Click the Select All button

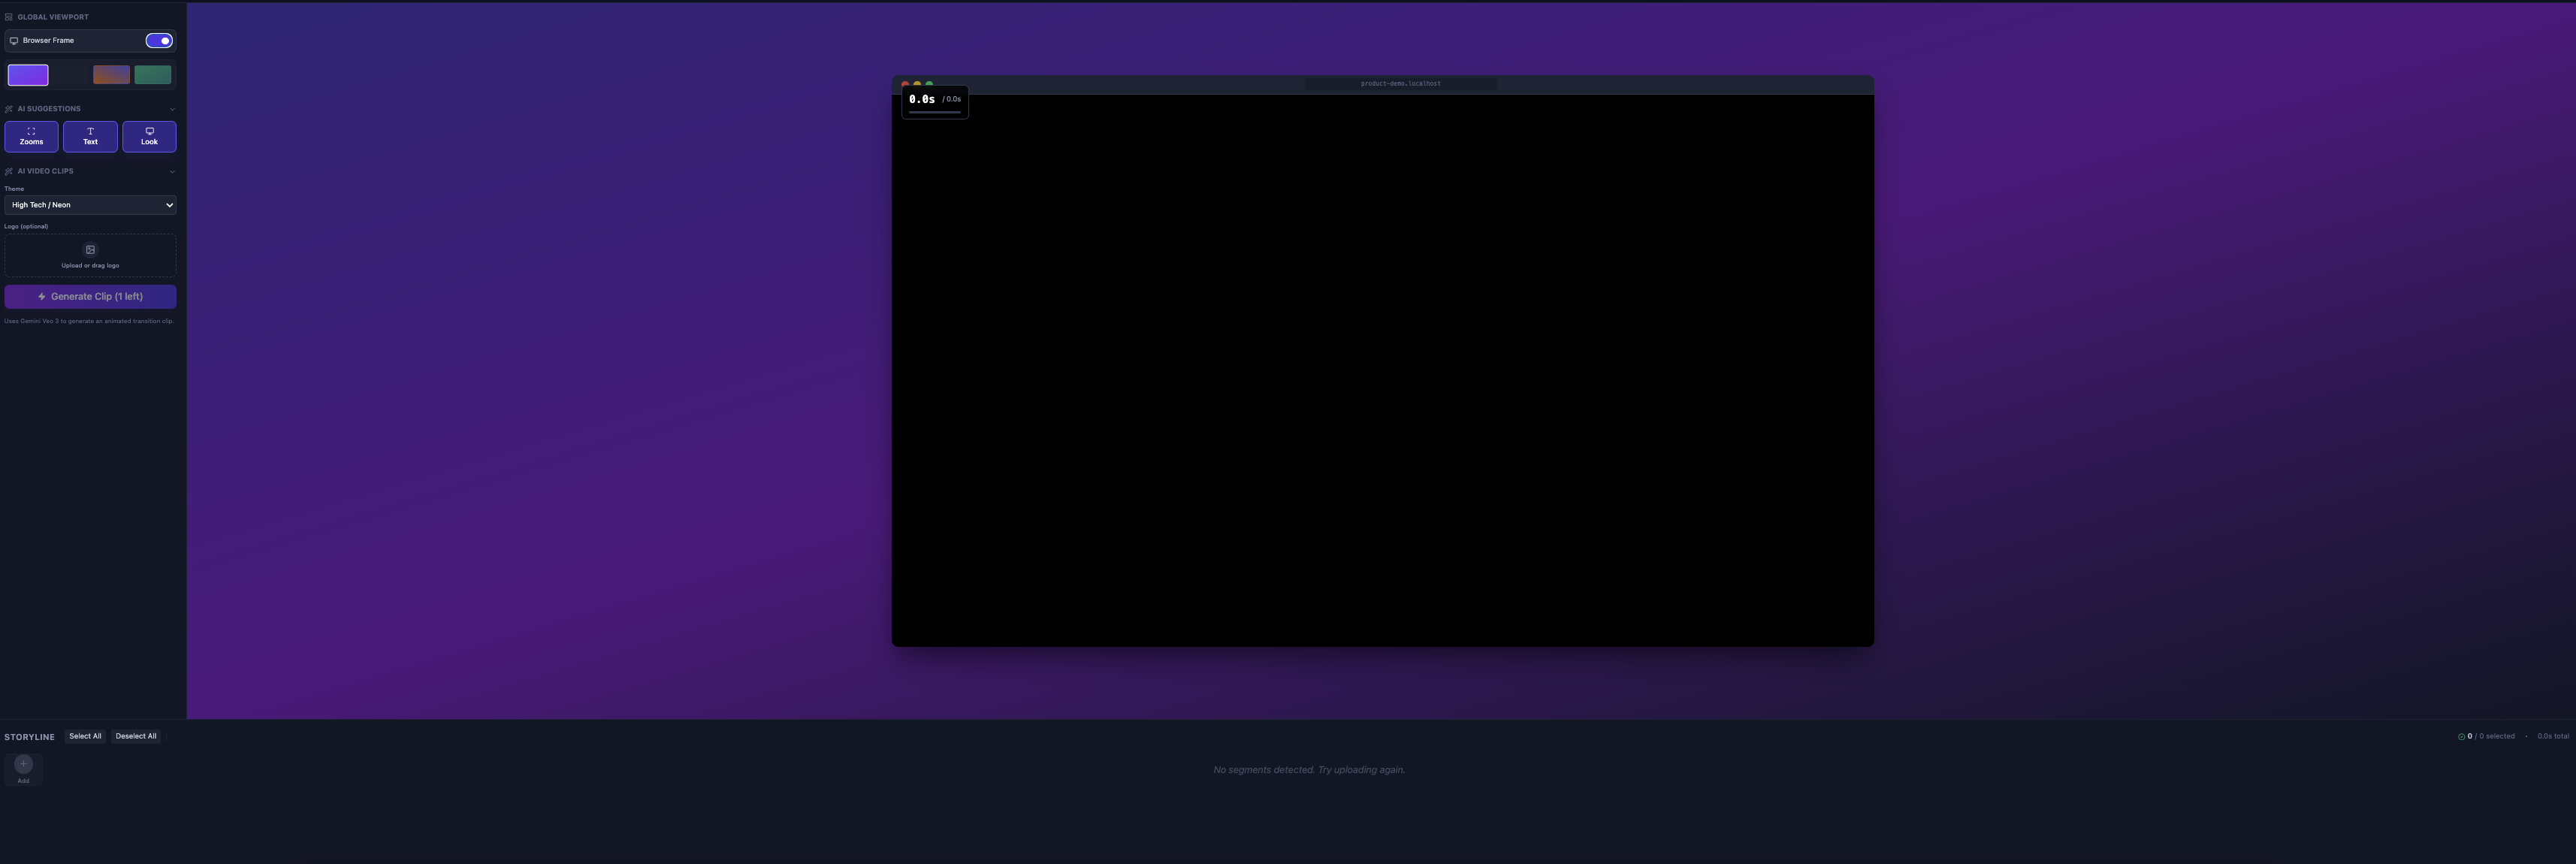84,735
